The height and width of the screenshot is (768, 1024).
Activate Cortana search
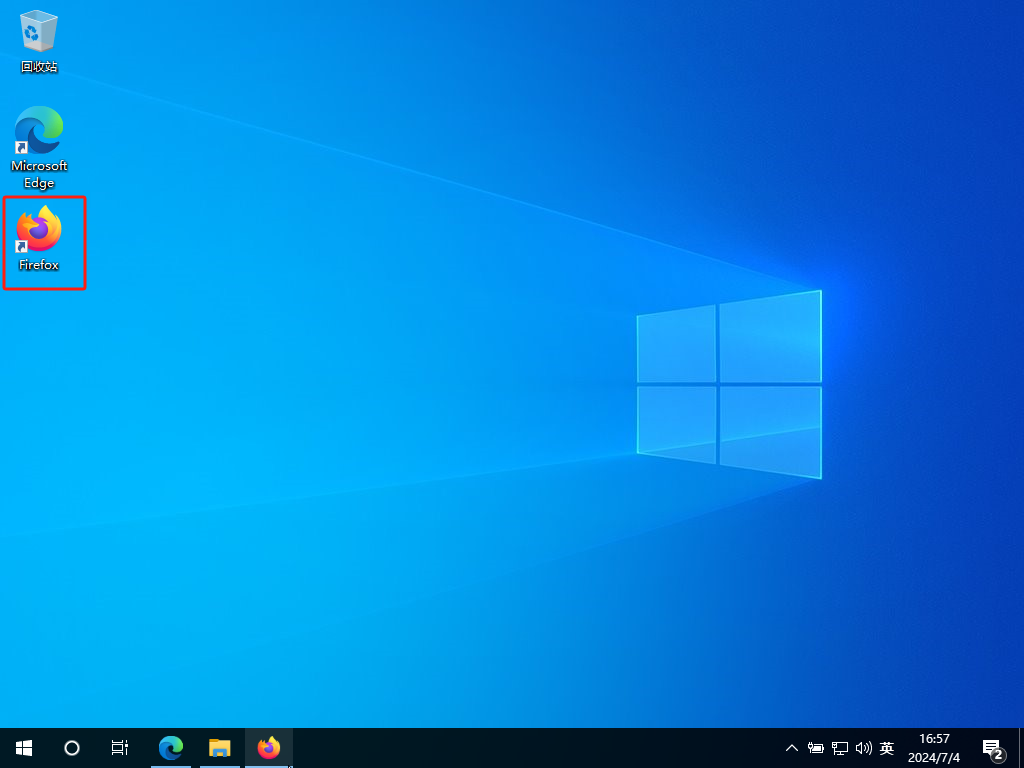pos(71,747)
